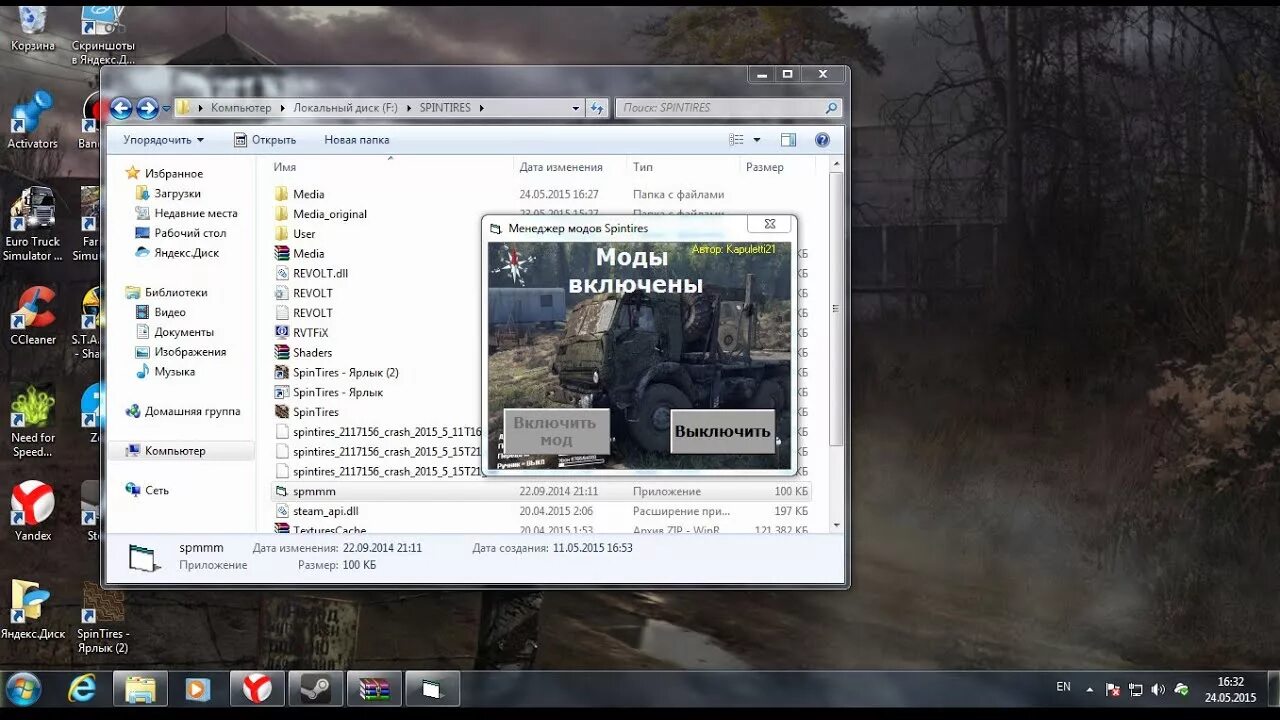The image size is (1280, 720).
Task: Click Локальный диск (F:) breadcrumb
Action: point(345,108)
